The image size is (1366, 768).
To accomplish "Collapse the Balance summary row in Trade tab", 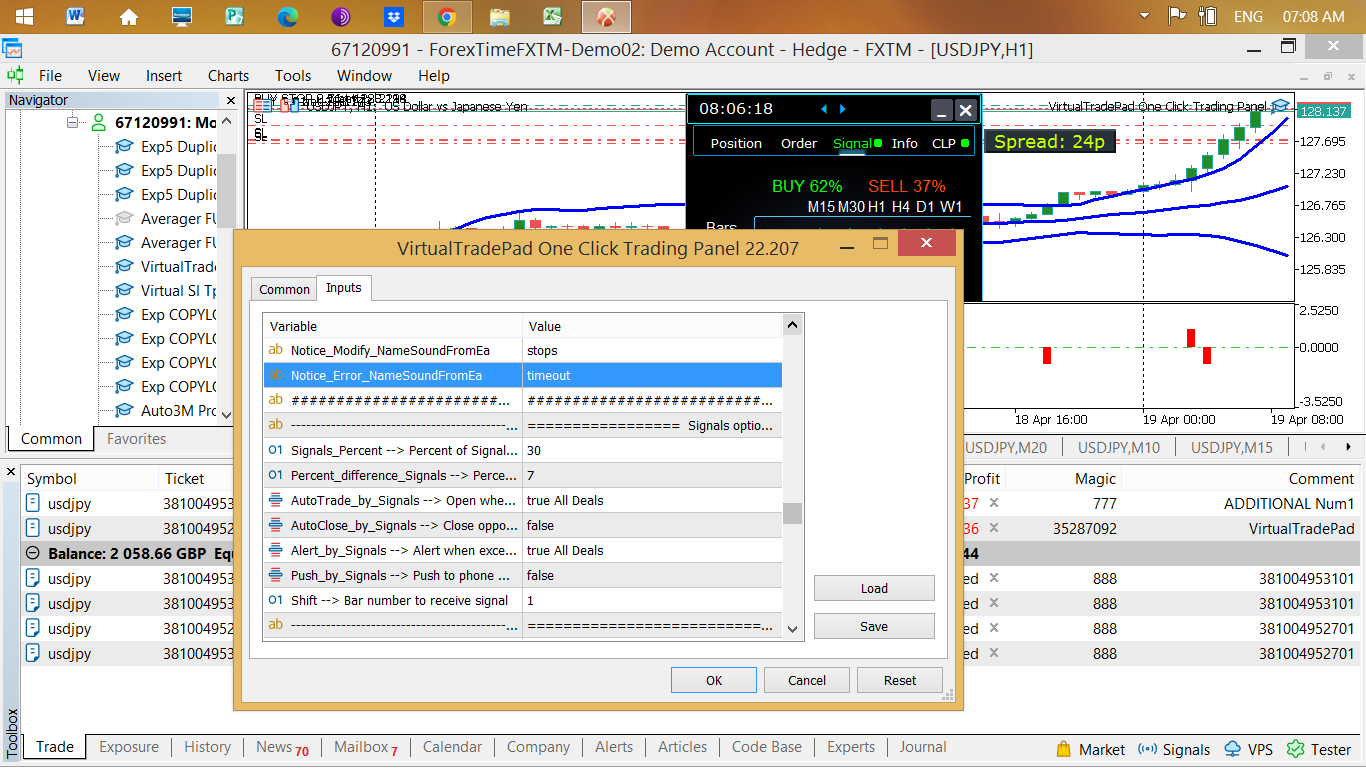I will click(32, 553).
